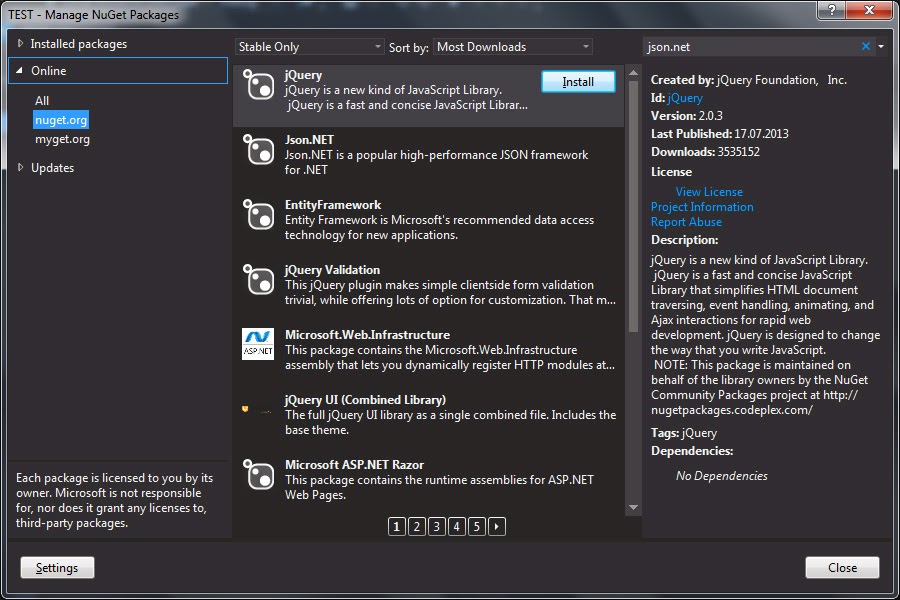Click the package list scroll up arrow

pyautogui.click(x=633, y=72)
